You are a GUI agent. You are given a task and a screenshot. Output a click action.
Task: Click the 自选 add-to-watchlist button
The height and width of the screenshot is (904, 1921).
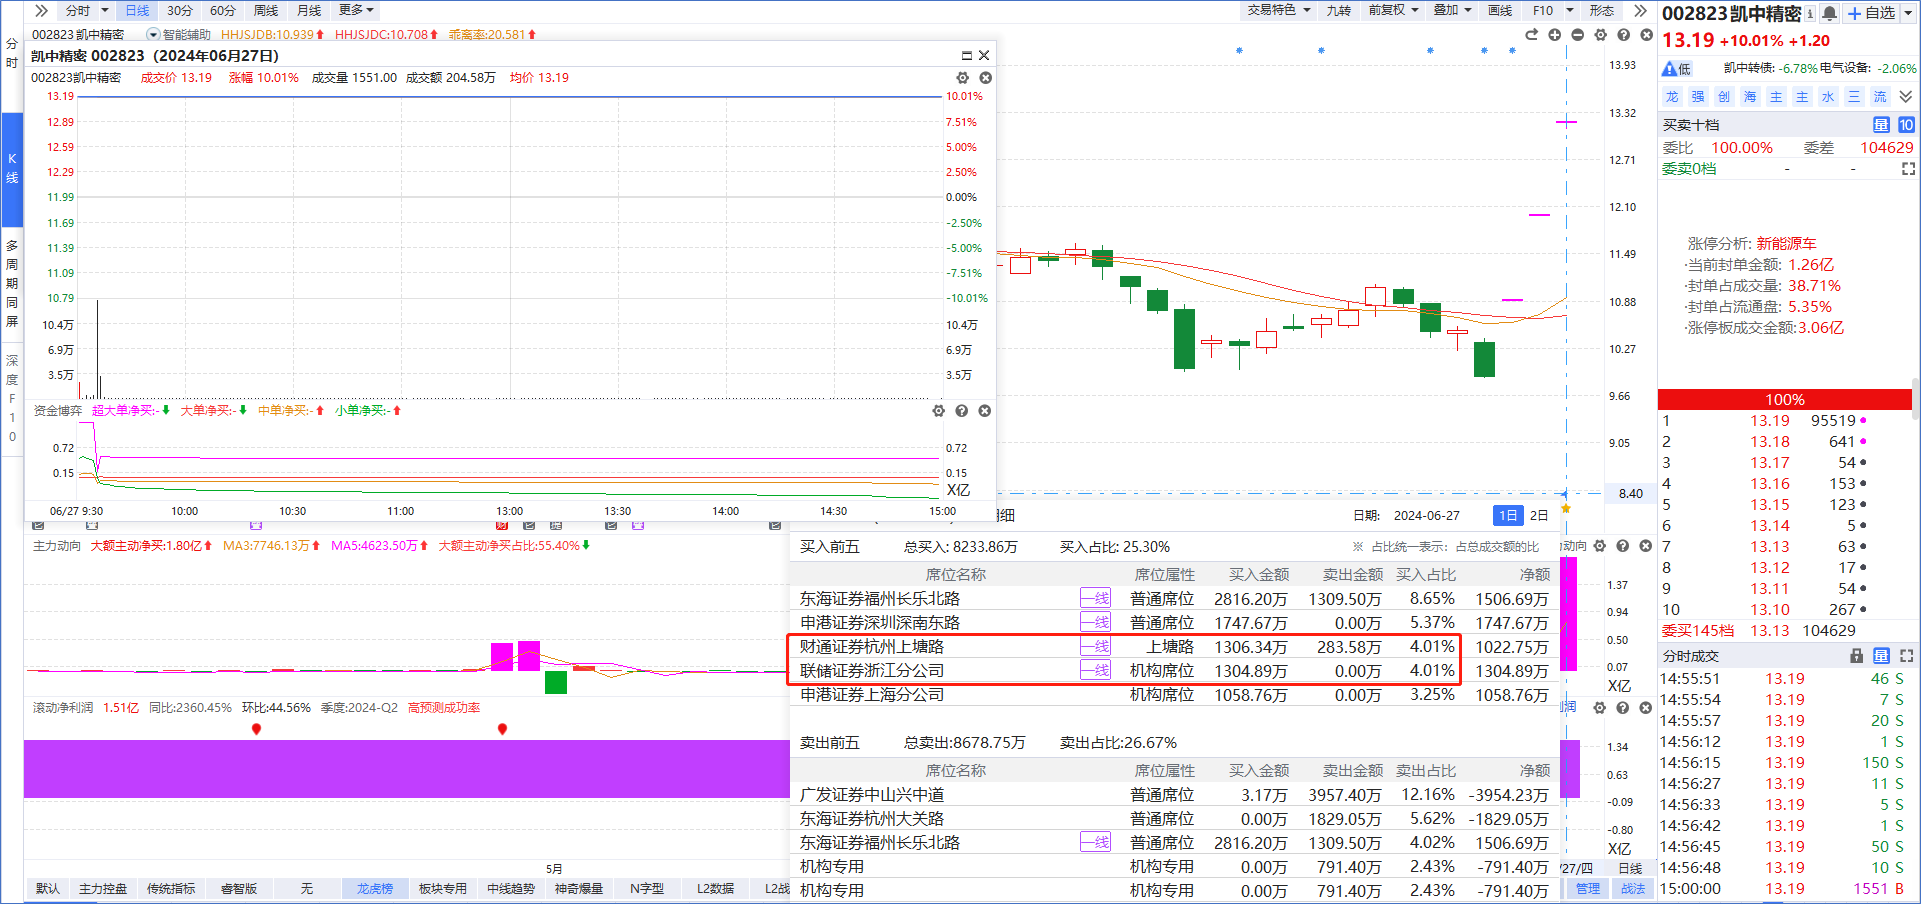tap(1872, 13)
